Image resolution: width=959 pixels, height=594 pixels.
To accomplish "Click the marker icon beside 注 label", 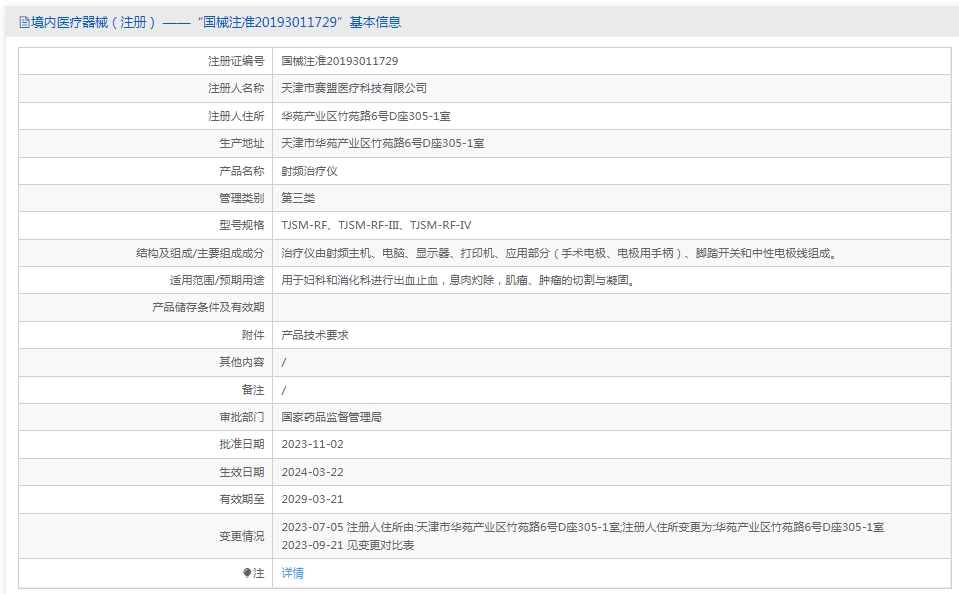I will point(247,573).
